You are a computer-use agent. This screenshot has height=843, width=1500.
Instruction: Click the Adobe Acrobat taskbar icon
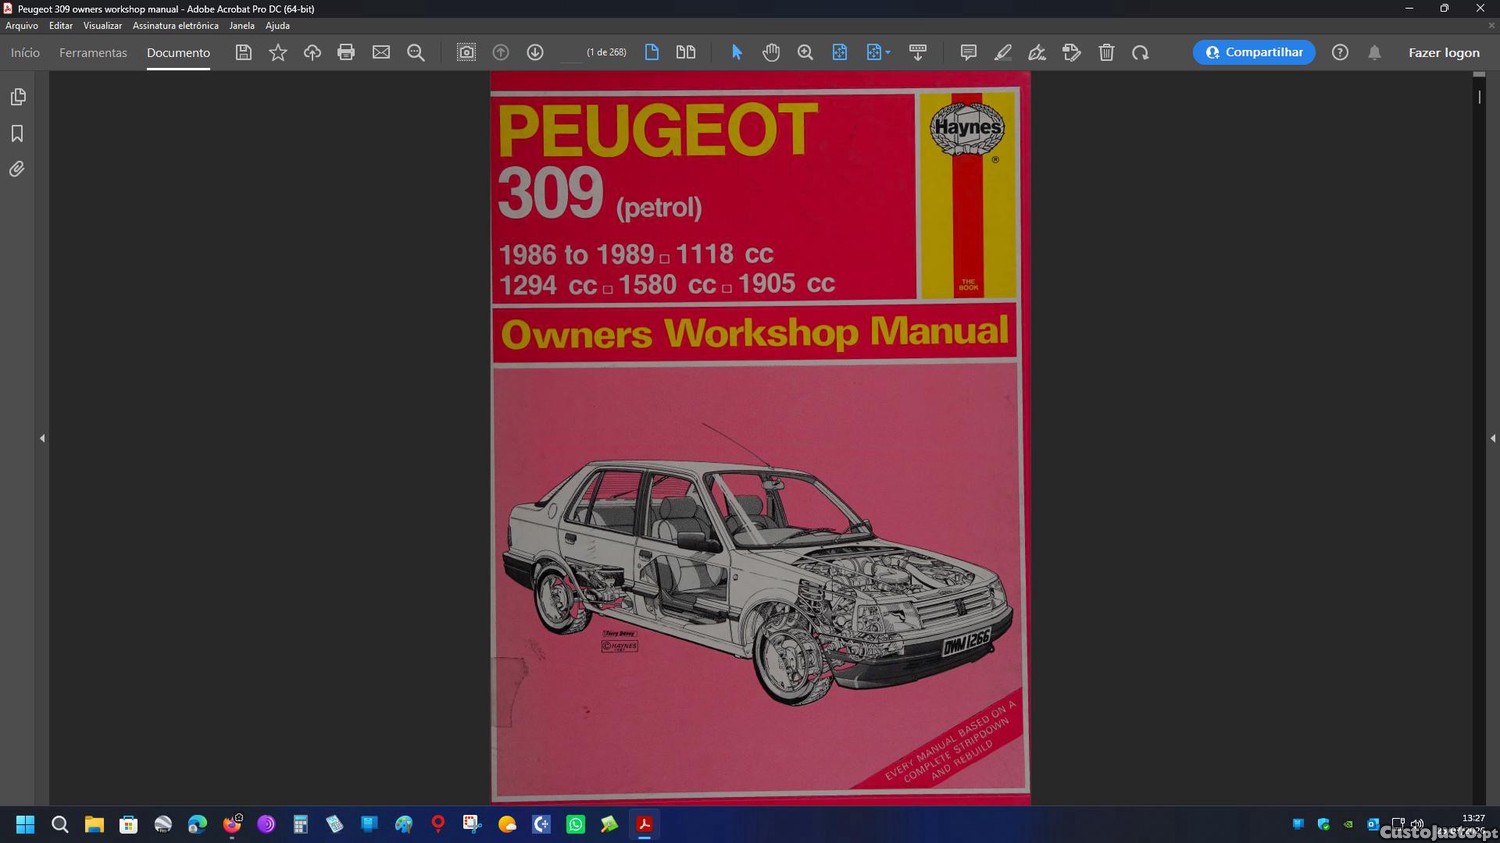tap(645, 824)
